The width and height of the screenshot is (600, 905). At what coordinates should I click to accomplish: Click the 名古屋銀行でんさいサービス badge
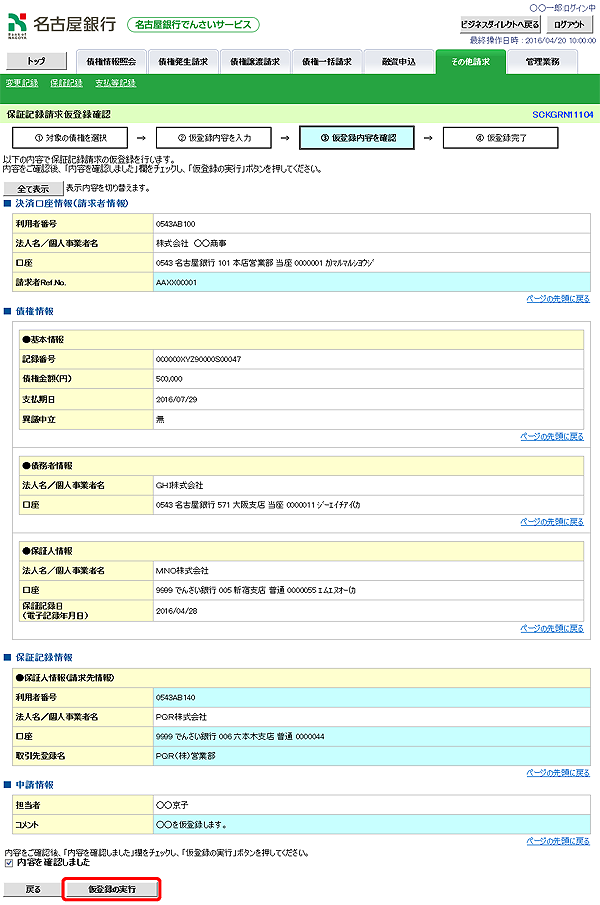pos(193,25)
